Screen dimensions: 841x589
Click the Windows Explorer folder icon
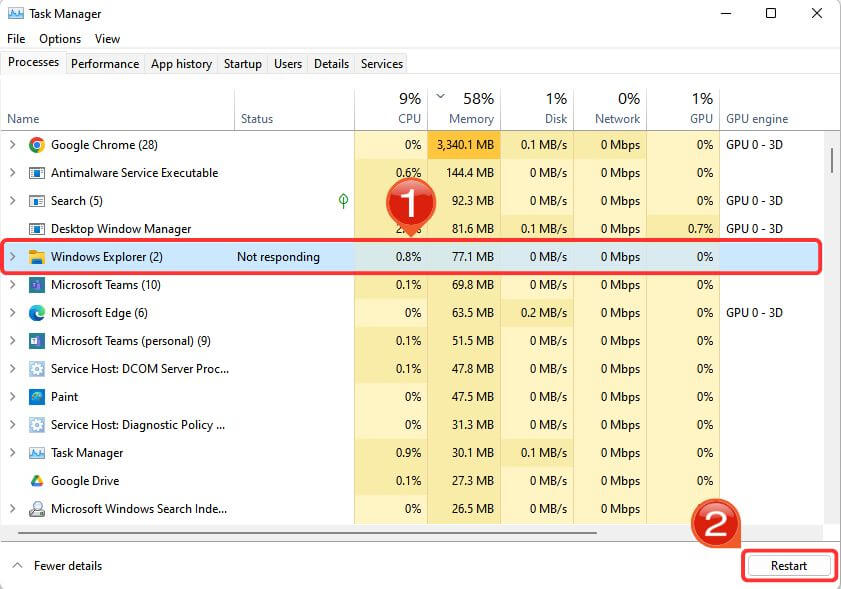(x=38, y=256)
